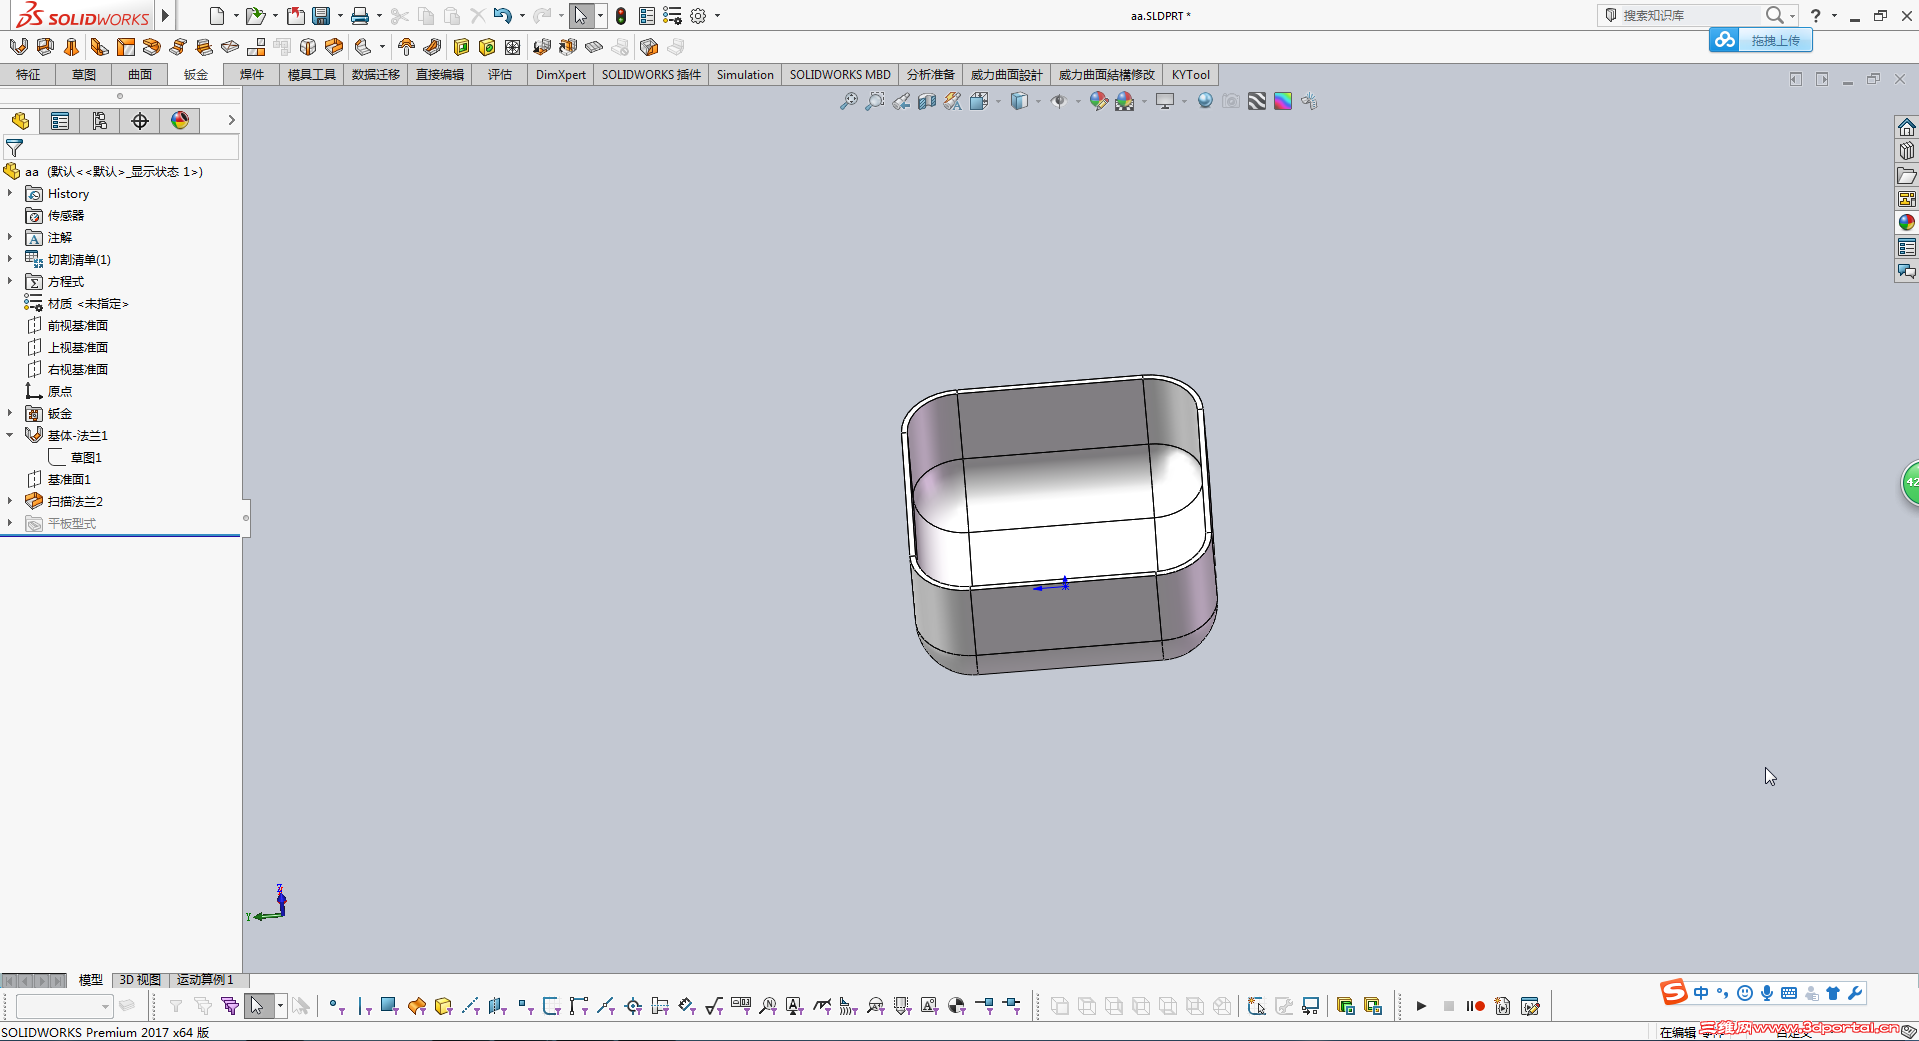Toggle the record button in the macro toolbar
The width and height of the screenshot is (1919, 1041).
(x=1475, y=1006)
